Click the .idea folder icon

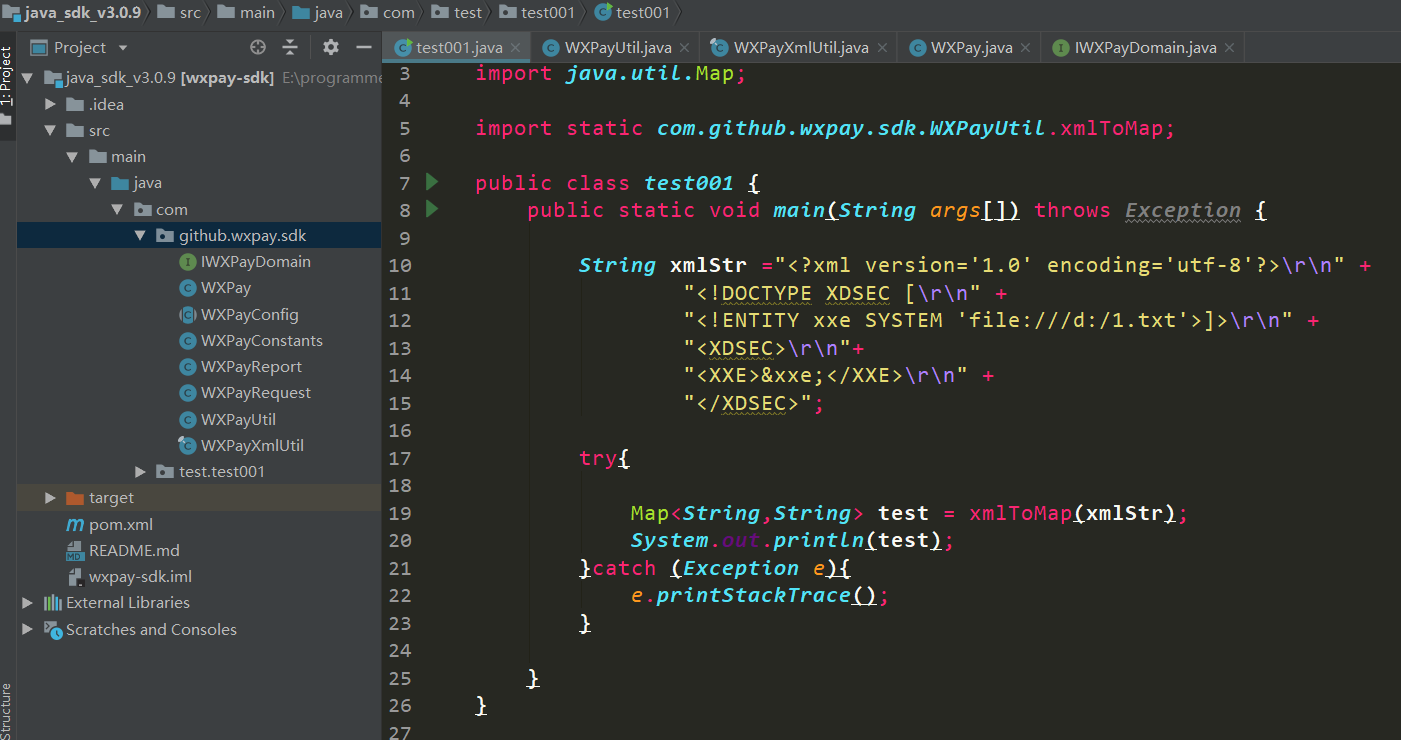(x=75, y=104)
